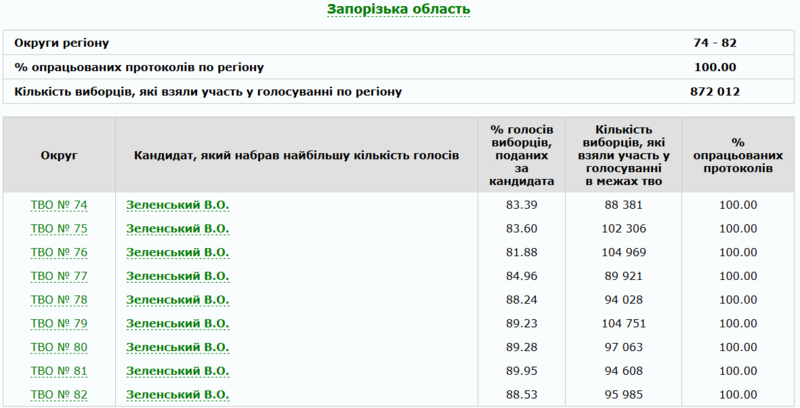Select Зеленський В.О. in the ТВО № 81 row
This screenshot has width=800, height=408.
tap(177, 371)
